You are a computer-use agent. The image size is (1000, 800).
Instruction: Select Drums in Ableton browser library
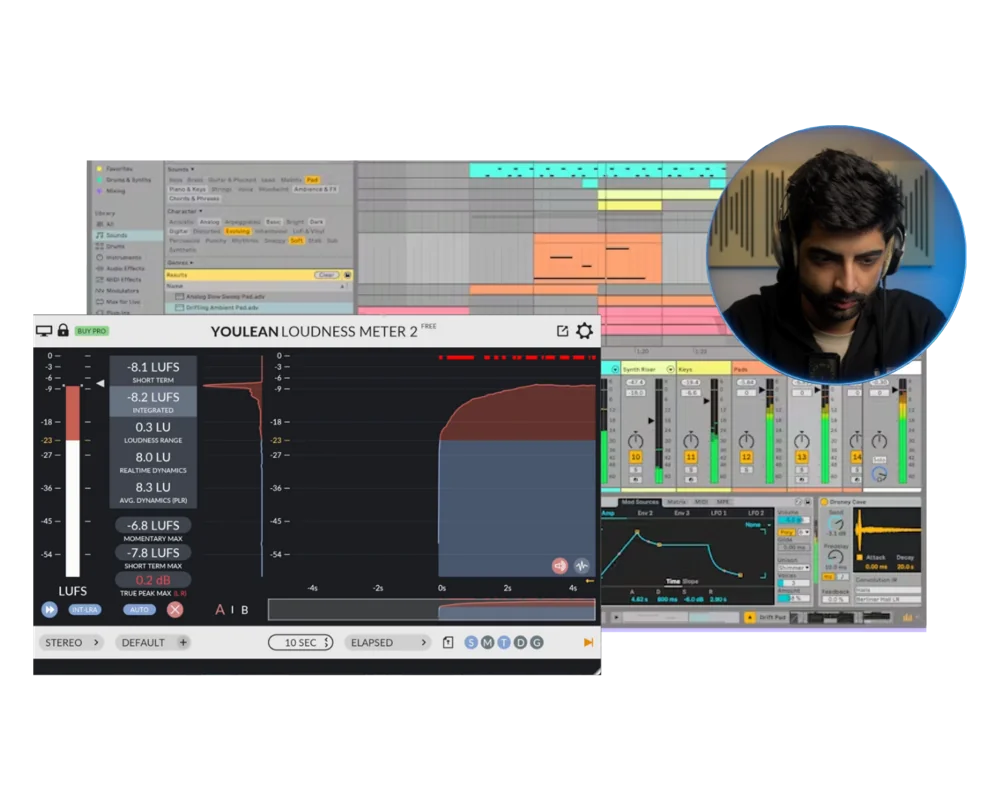[x=115, y=246]
